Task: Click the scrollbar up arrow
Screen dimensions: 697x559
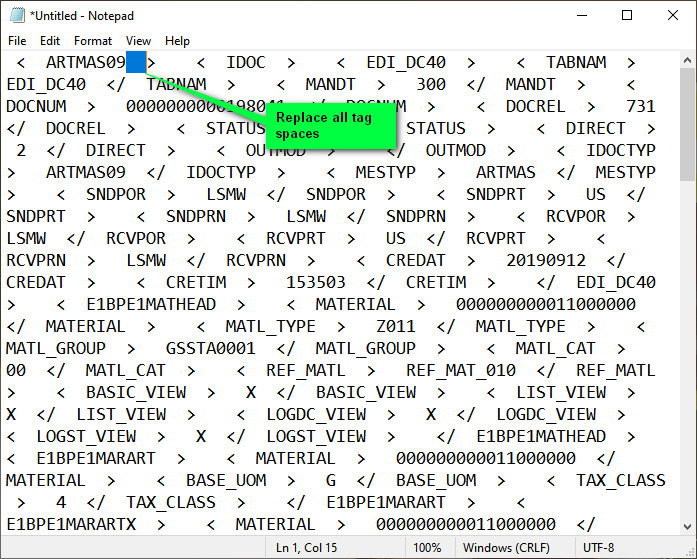Action: pos(687,60)
